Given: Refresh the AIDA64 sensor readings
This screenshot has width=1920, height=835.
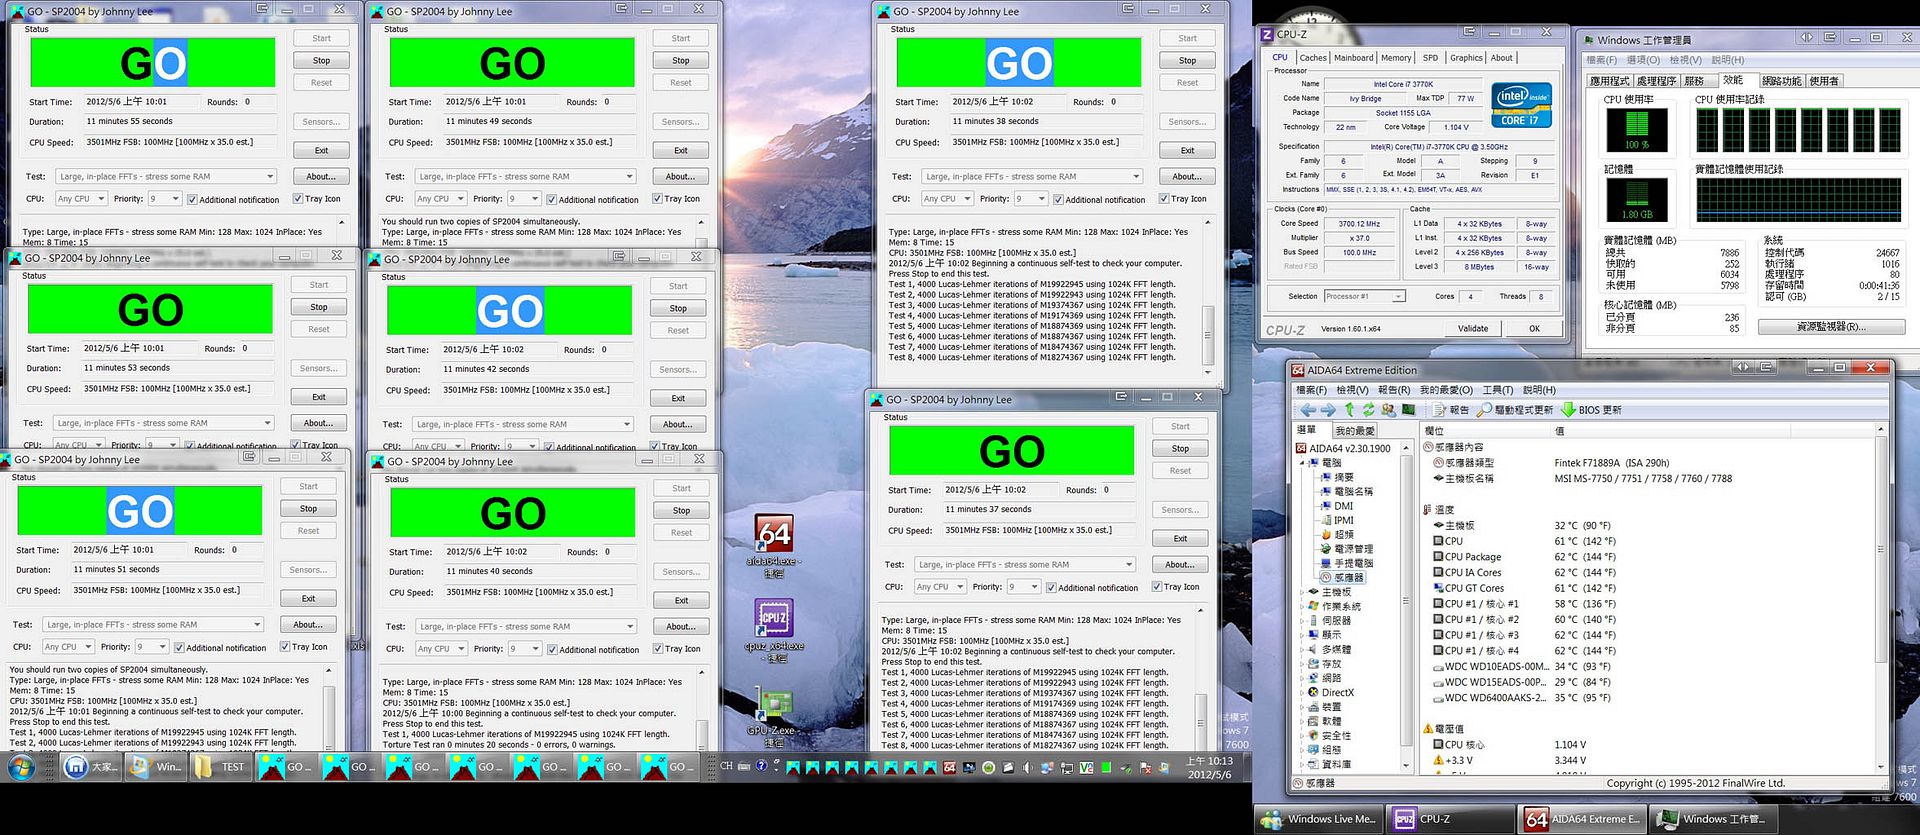Looking at the screenshot, I should point(1368,410).
